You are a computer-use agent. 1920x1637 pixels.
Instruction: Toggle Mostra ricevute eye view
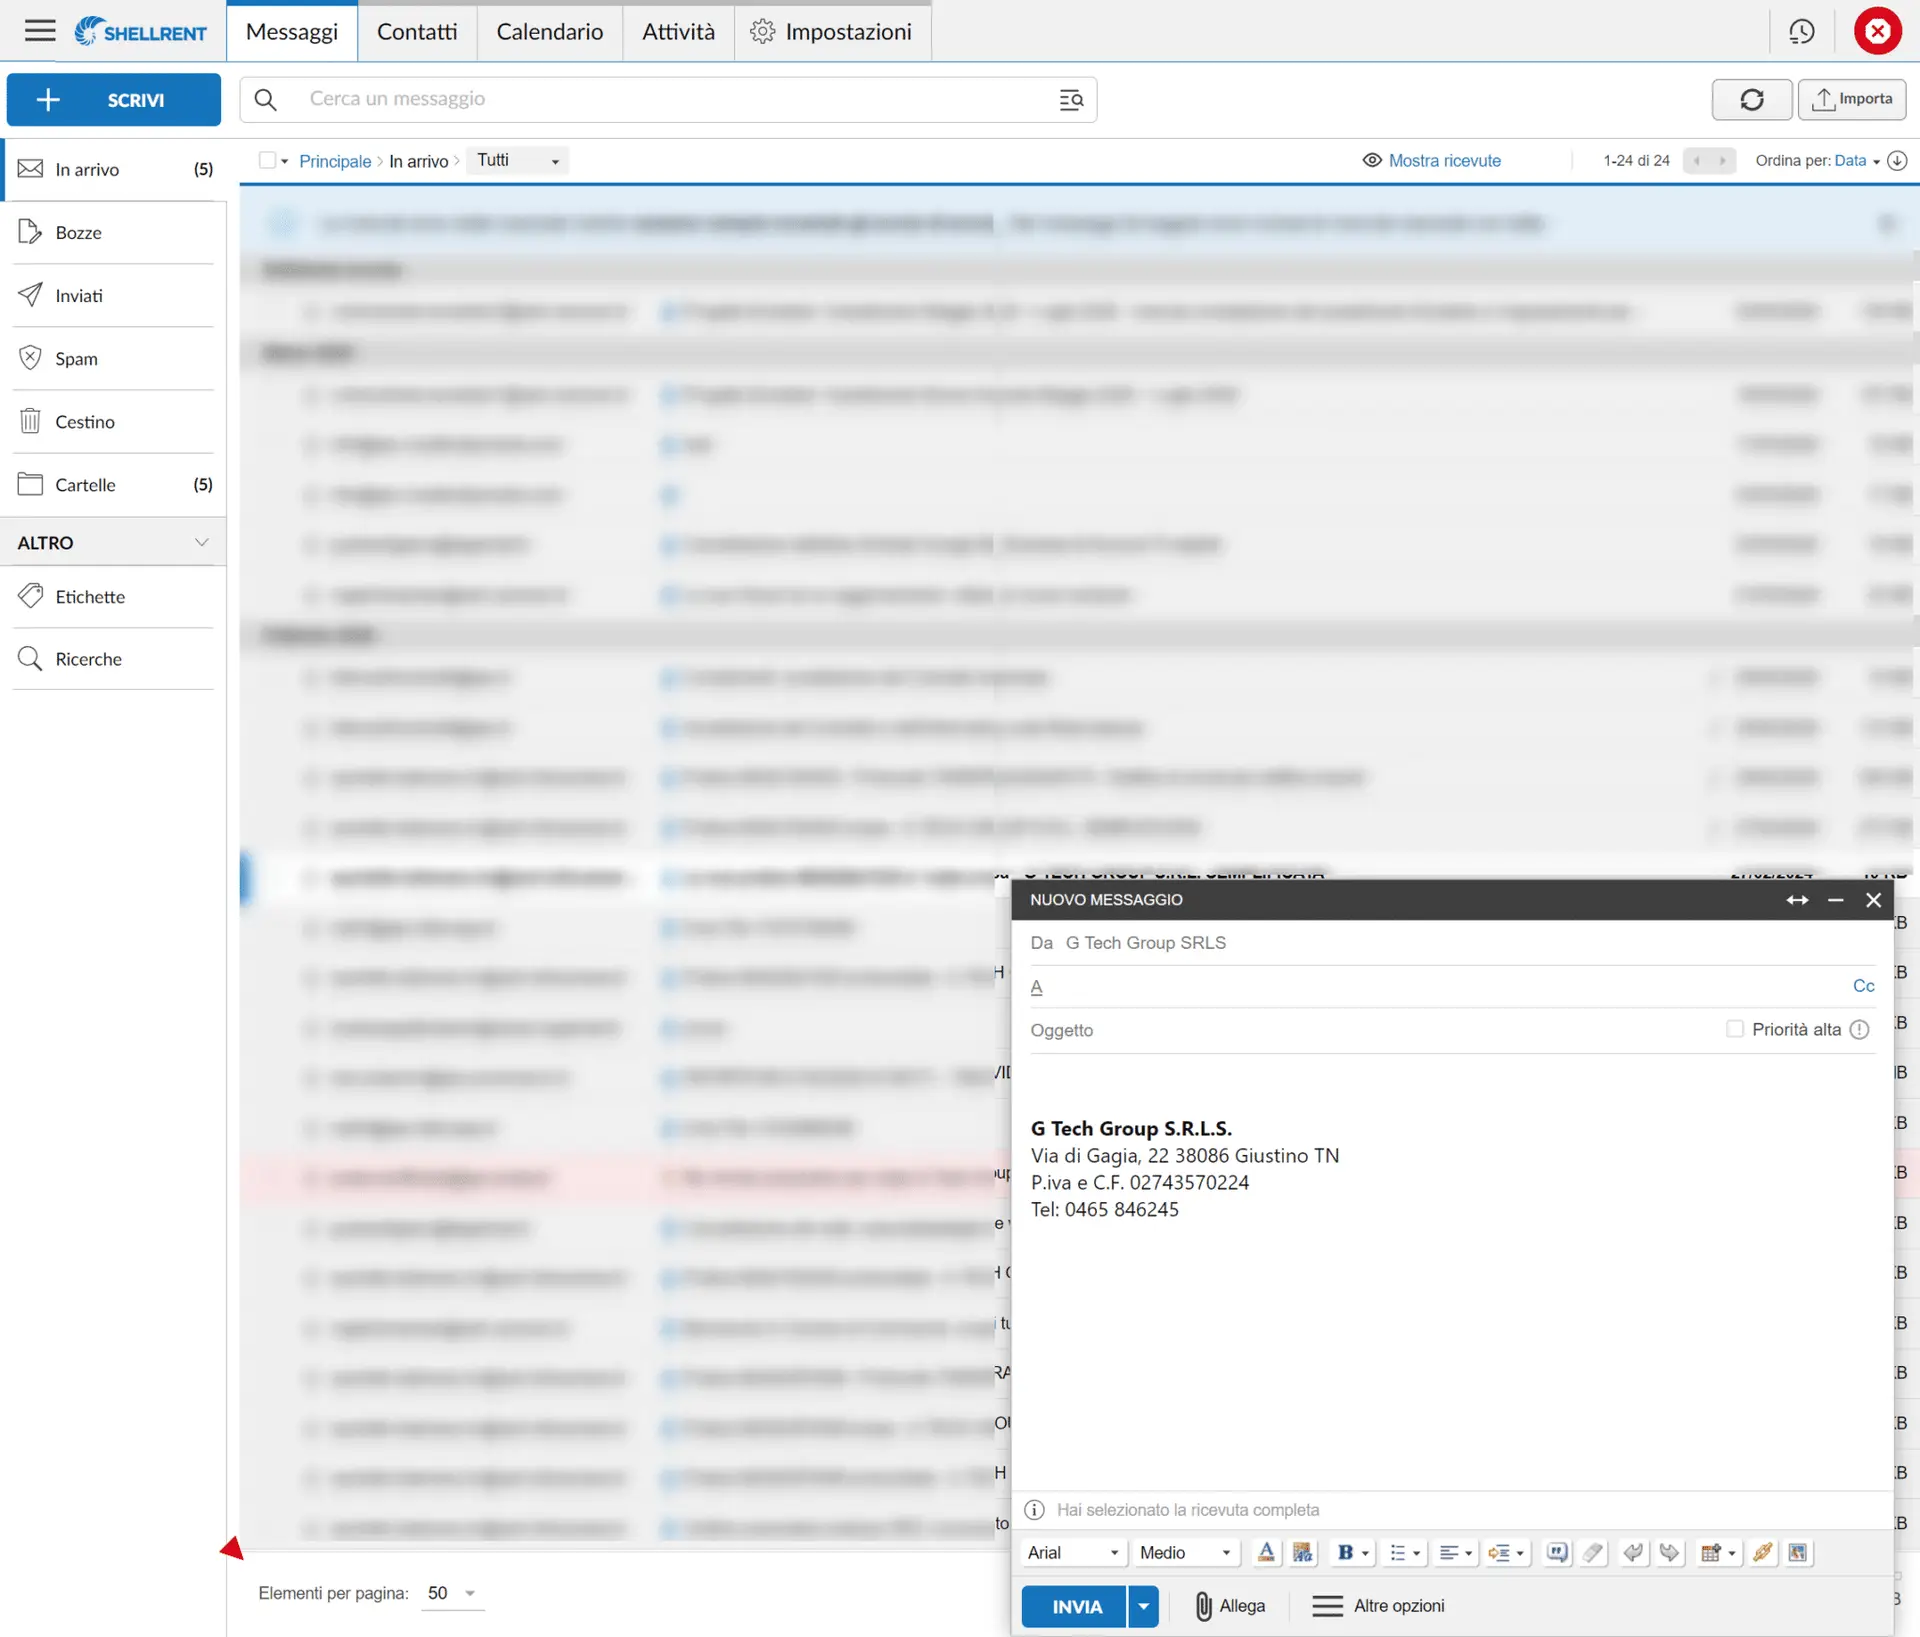1431,161
